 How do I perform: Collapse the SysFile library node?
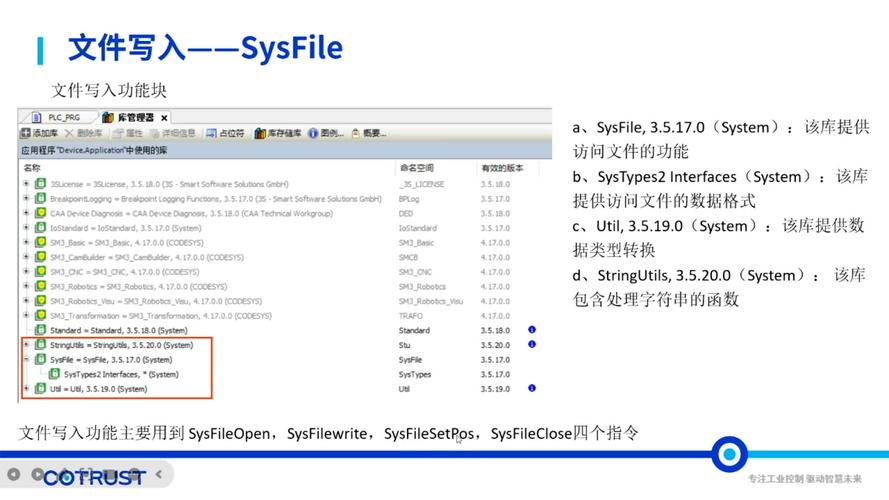click(26, 359)
